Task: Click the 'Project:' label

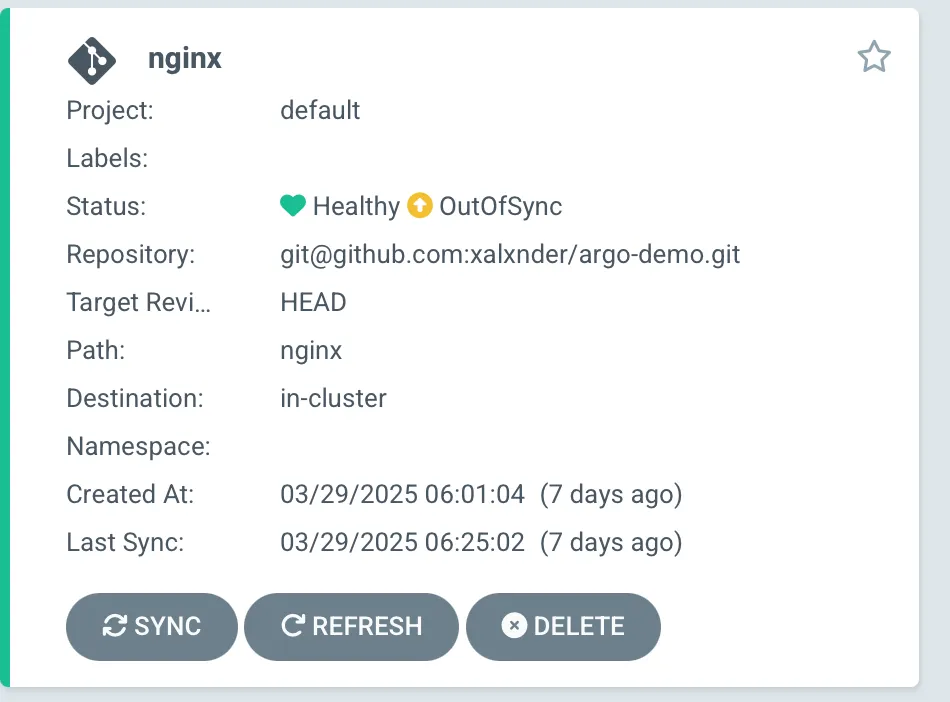Action: tap(110, 110)
